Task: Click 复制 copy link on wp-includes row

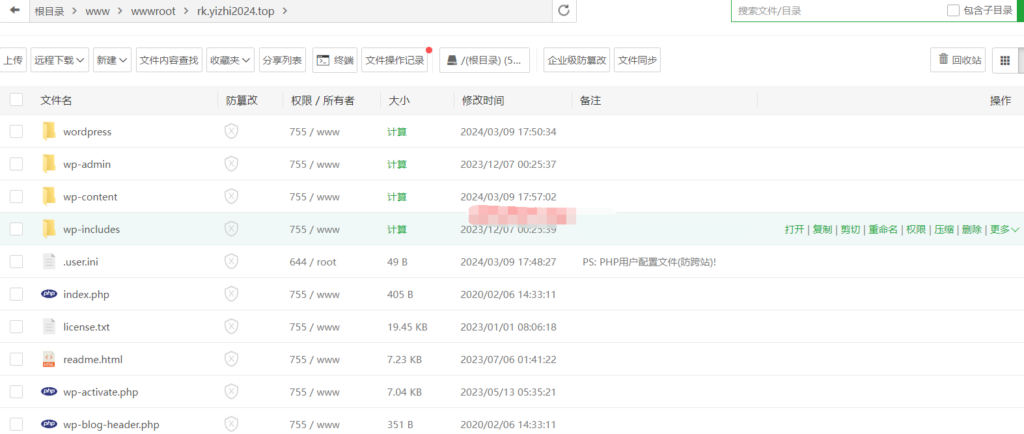Action: [822, 230]
